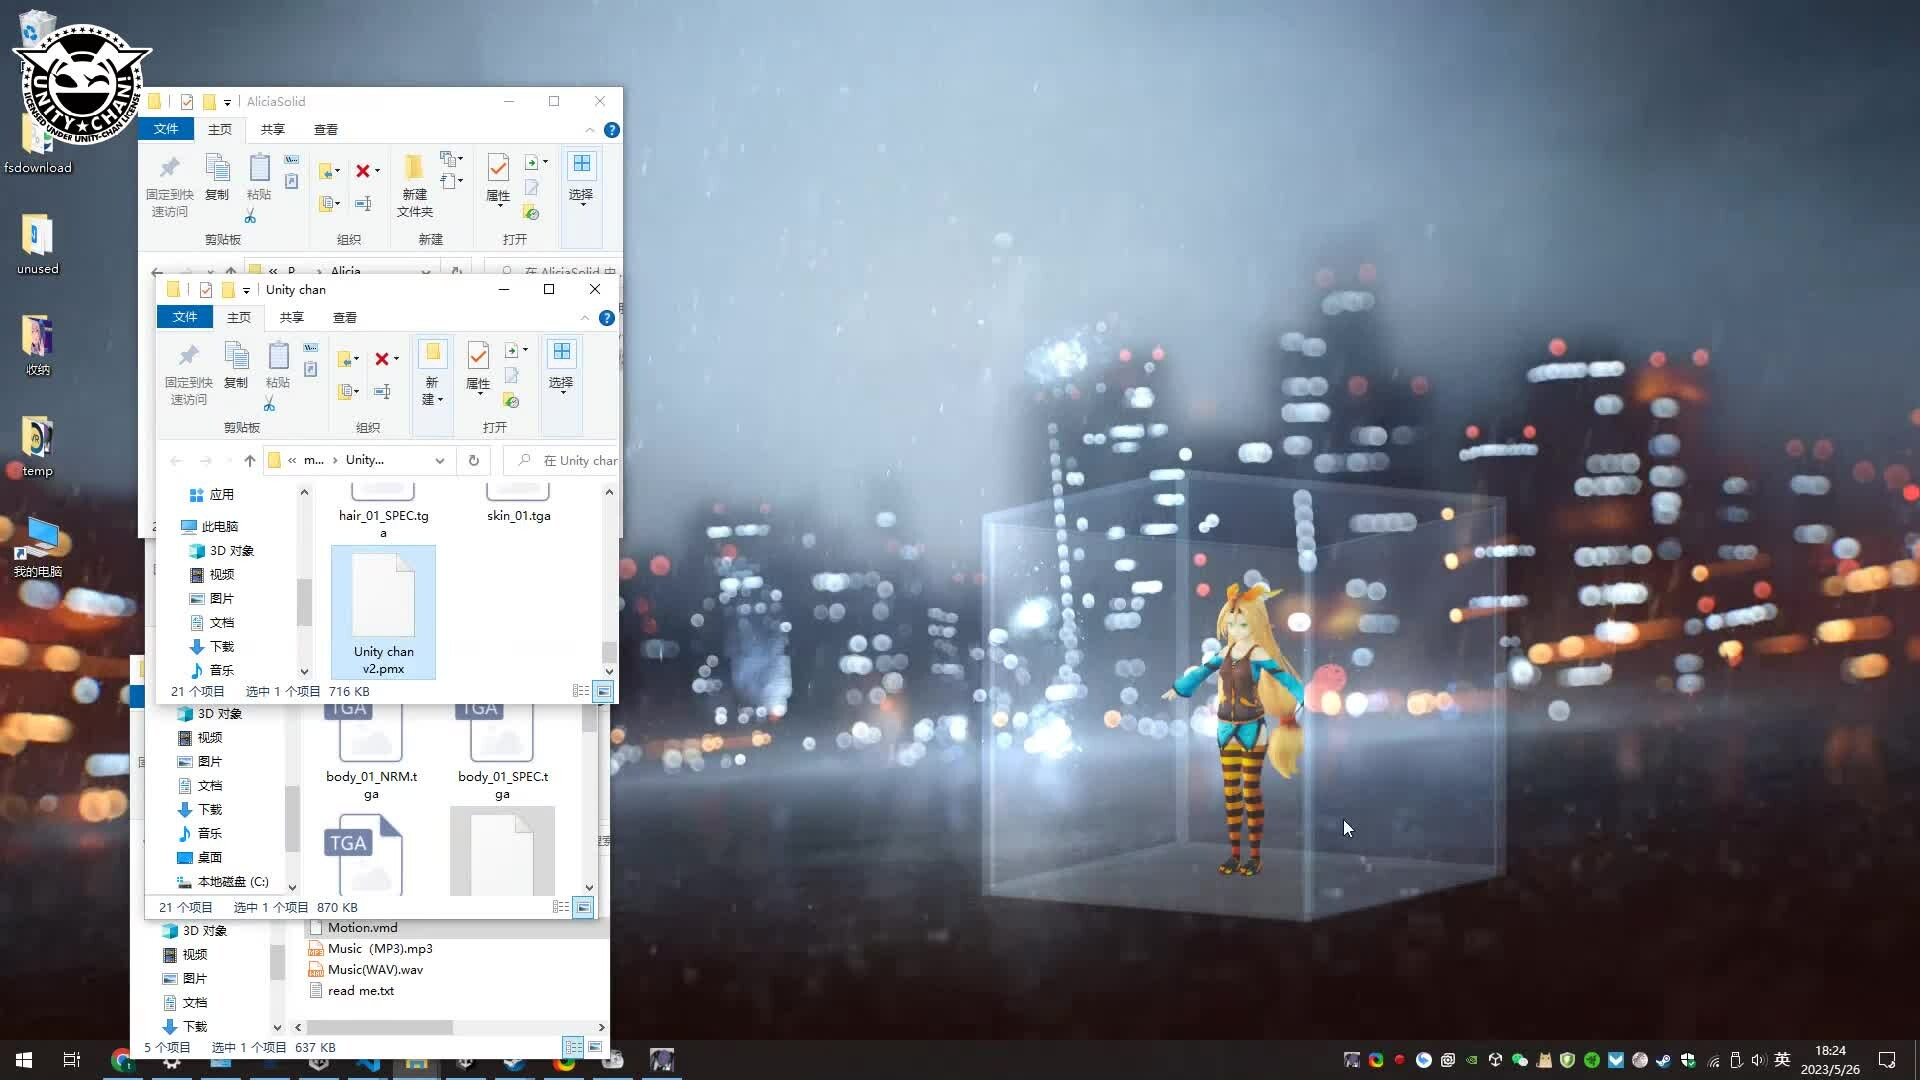Click search box in Unity chan window
Viewport: 1920px width, 1080px height.
pyautogui.click(x=570, y=461)
